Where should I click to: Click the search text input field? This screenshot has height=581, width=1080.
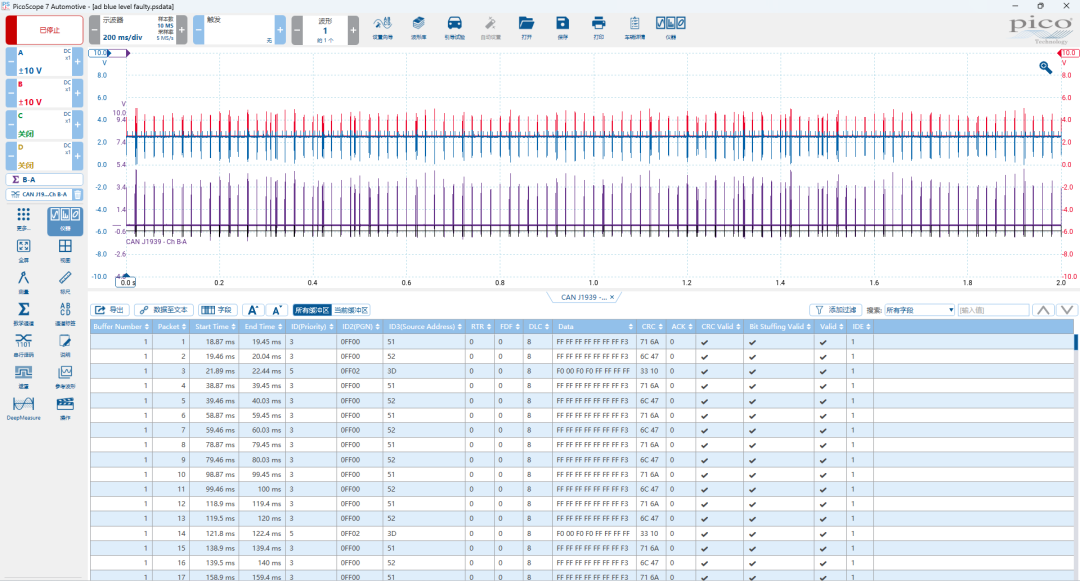(x=991, y=310)
